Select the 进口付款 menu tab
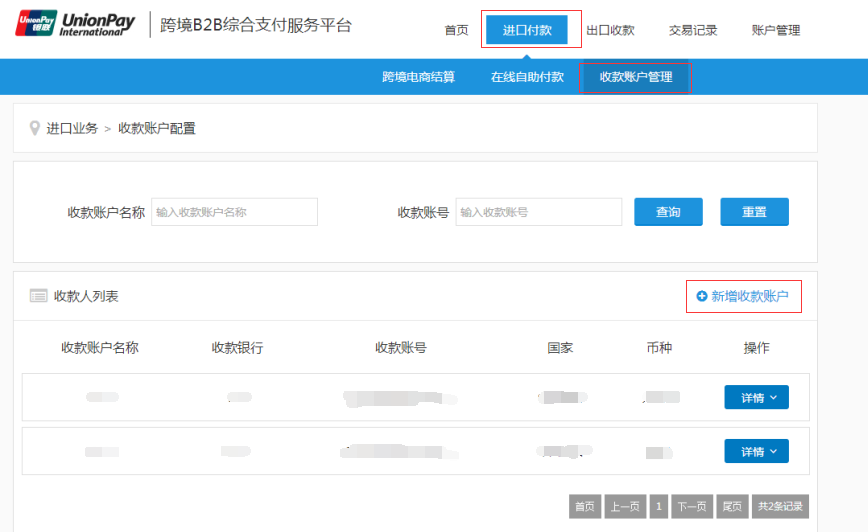The height and width of the screenshot is (532, 868). [527, 30]
